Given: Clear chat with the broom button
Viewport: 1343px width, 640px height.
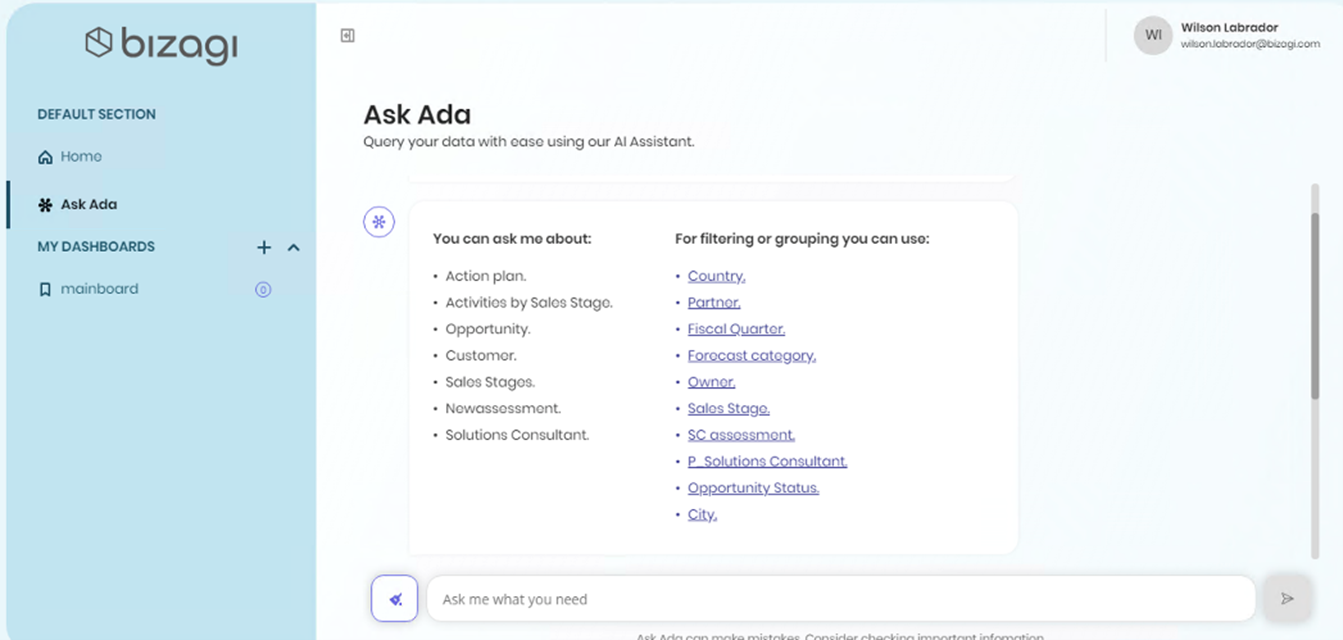Looking at the screenshot, I should coord(394,598).
